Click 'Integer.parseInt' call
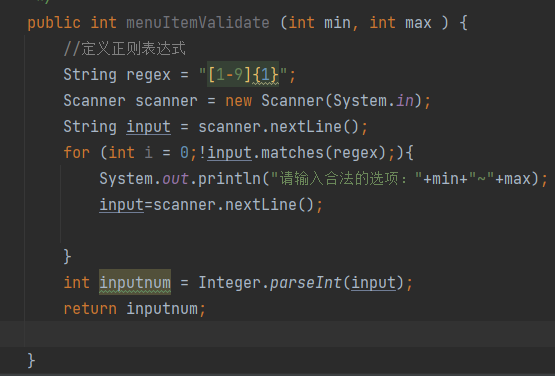 (269, 283)
